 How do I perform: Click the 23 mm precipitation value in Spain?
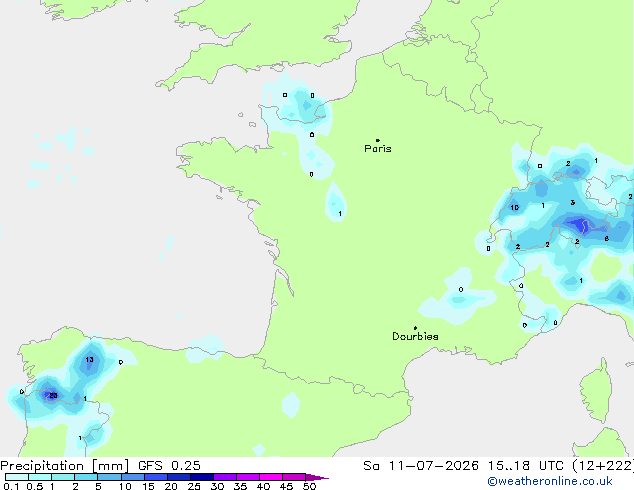[53, 395]
